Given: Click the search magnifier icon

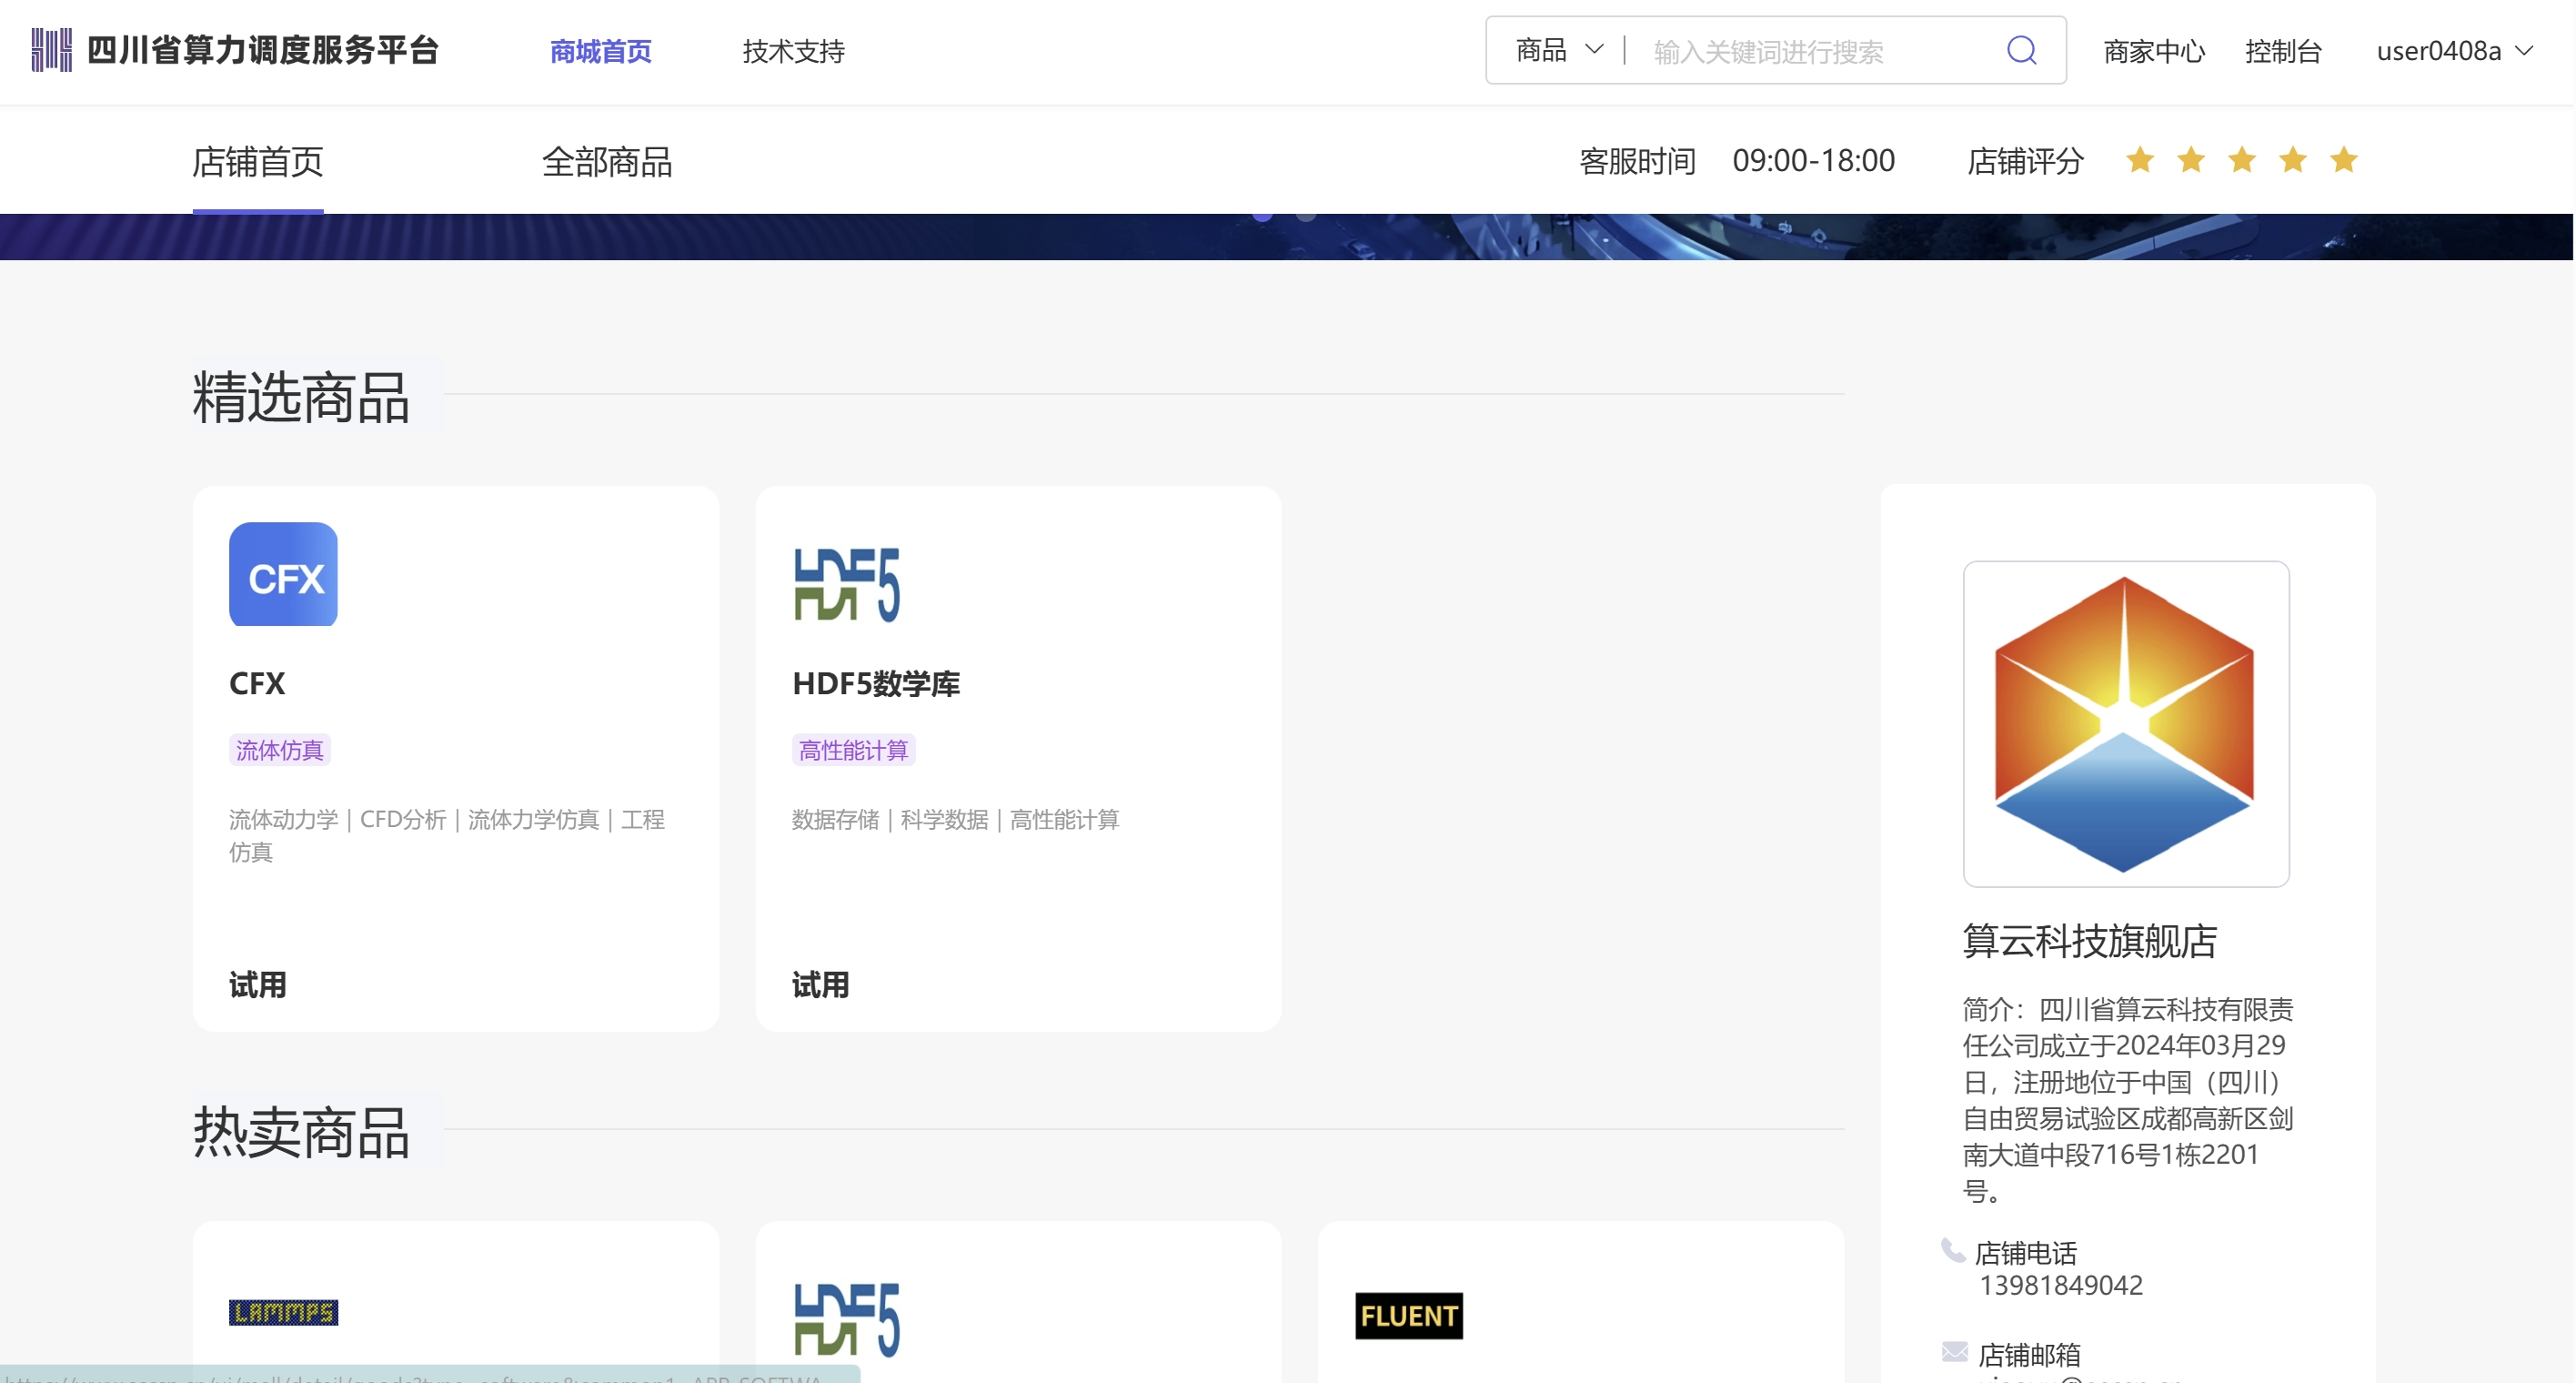Looking at the screenshot, I should 2021,50.
